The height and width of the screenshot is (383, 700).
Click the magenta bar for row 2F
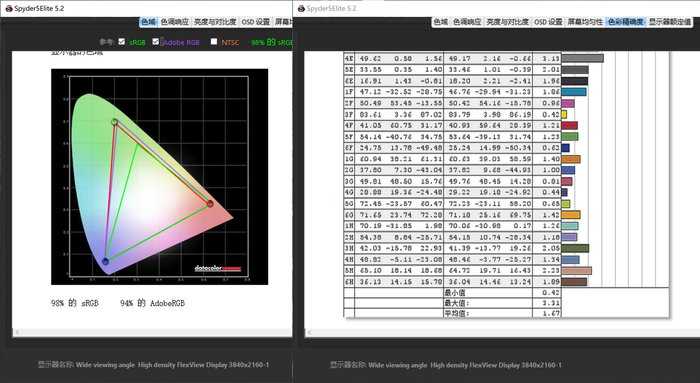pos(568,104)
